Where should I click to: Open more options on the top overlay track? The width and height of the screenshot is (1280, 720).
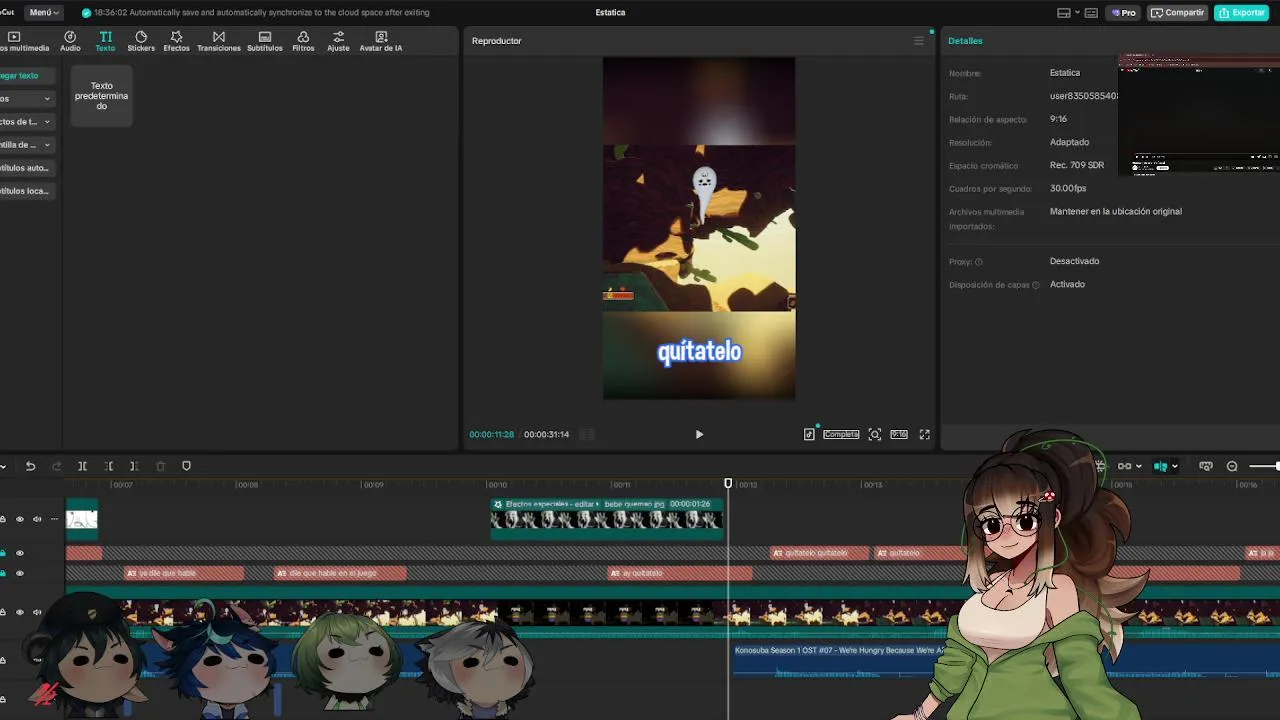[53, 519]
